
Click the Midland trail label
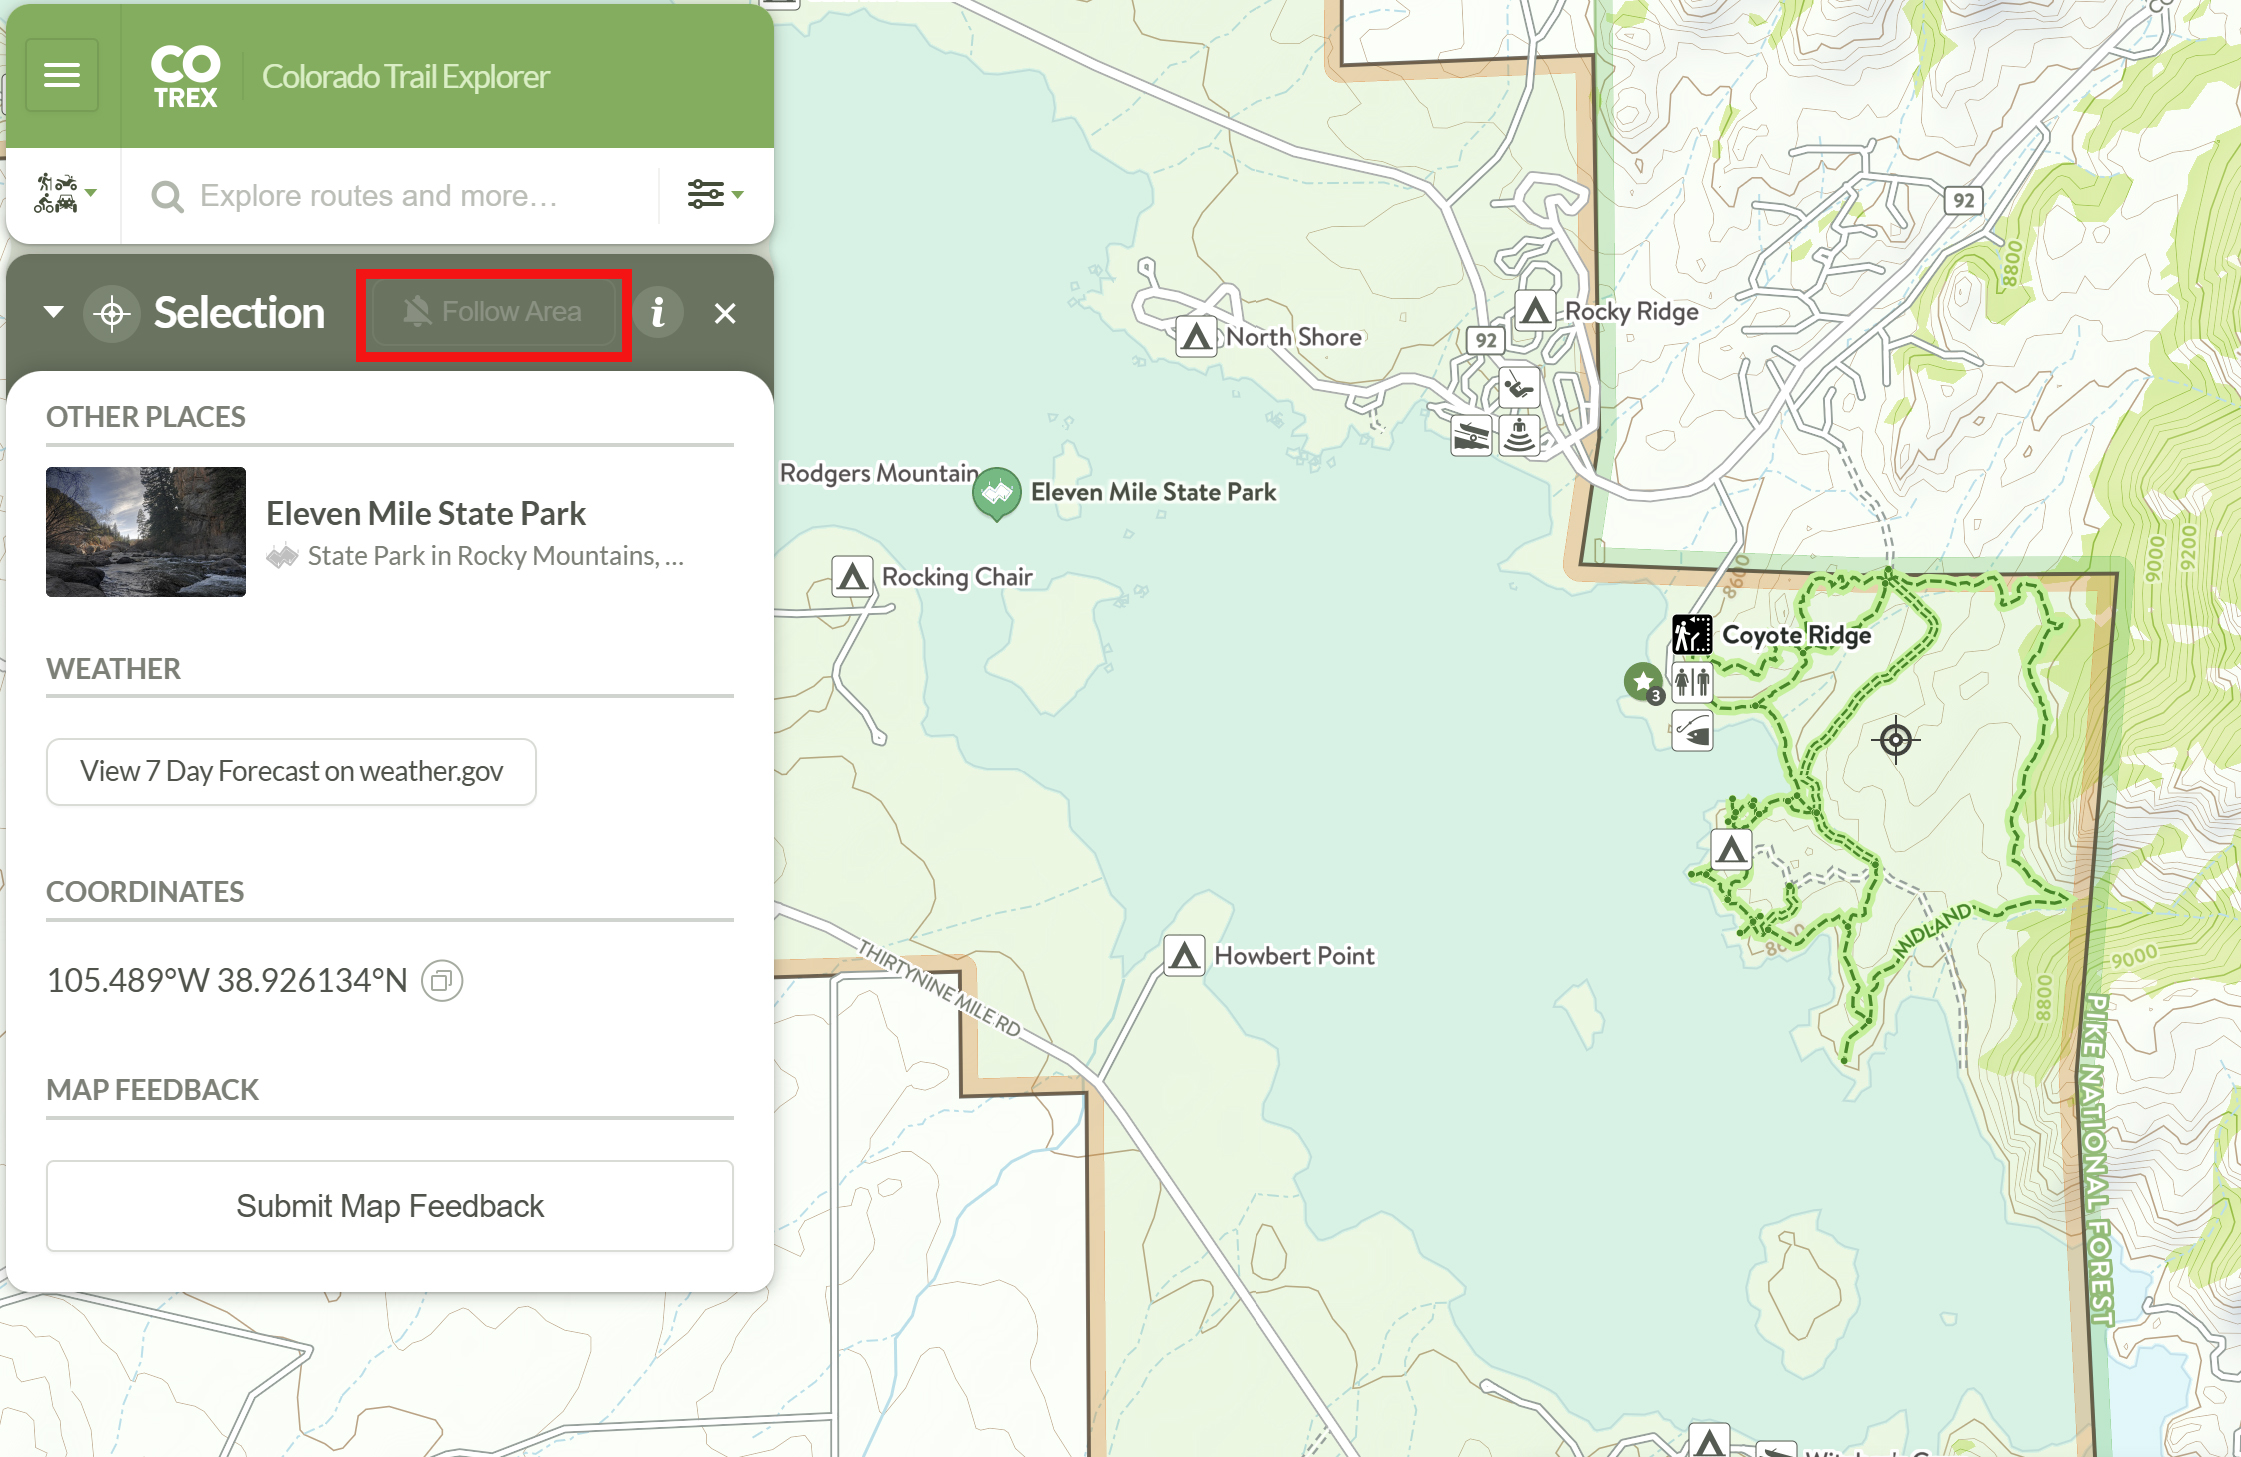1934,929
